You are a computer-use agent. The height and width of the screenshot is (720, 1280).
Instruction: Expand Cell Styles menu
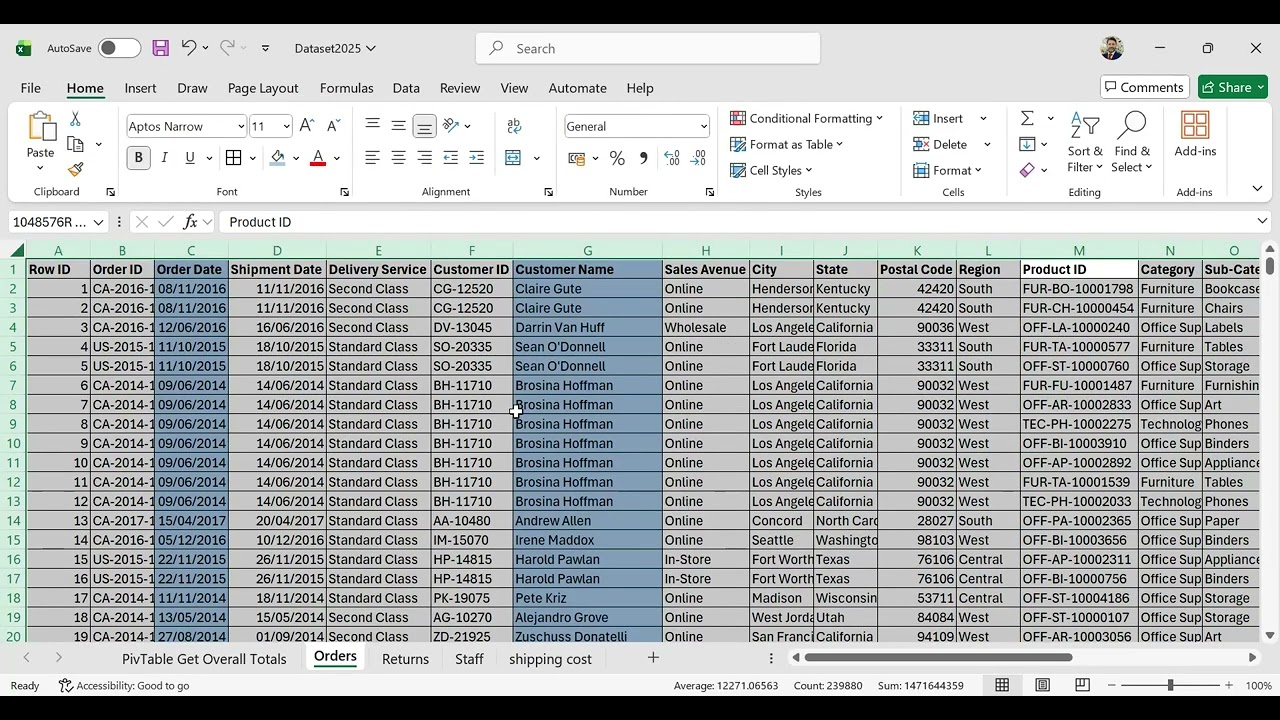coord(771,170)
